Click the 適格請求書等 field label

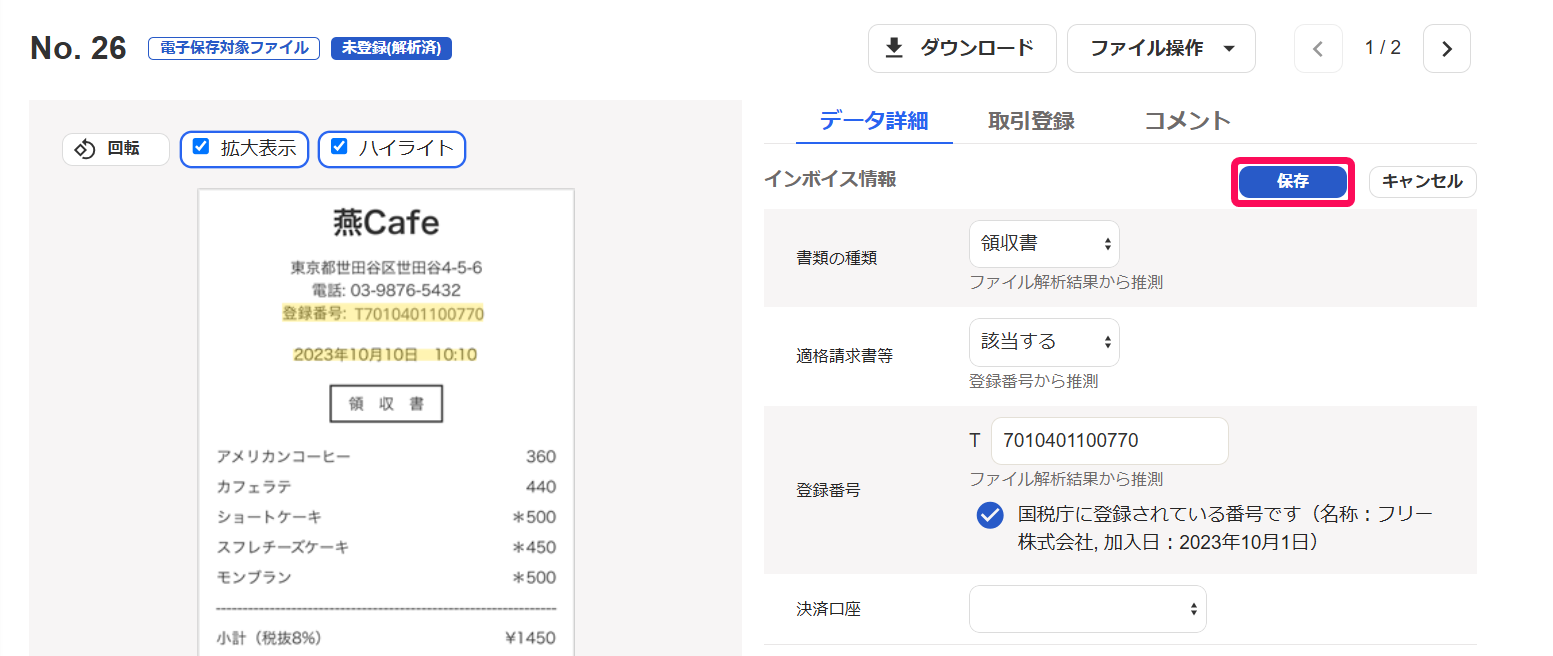(845, 356)
